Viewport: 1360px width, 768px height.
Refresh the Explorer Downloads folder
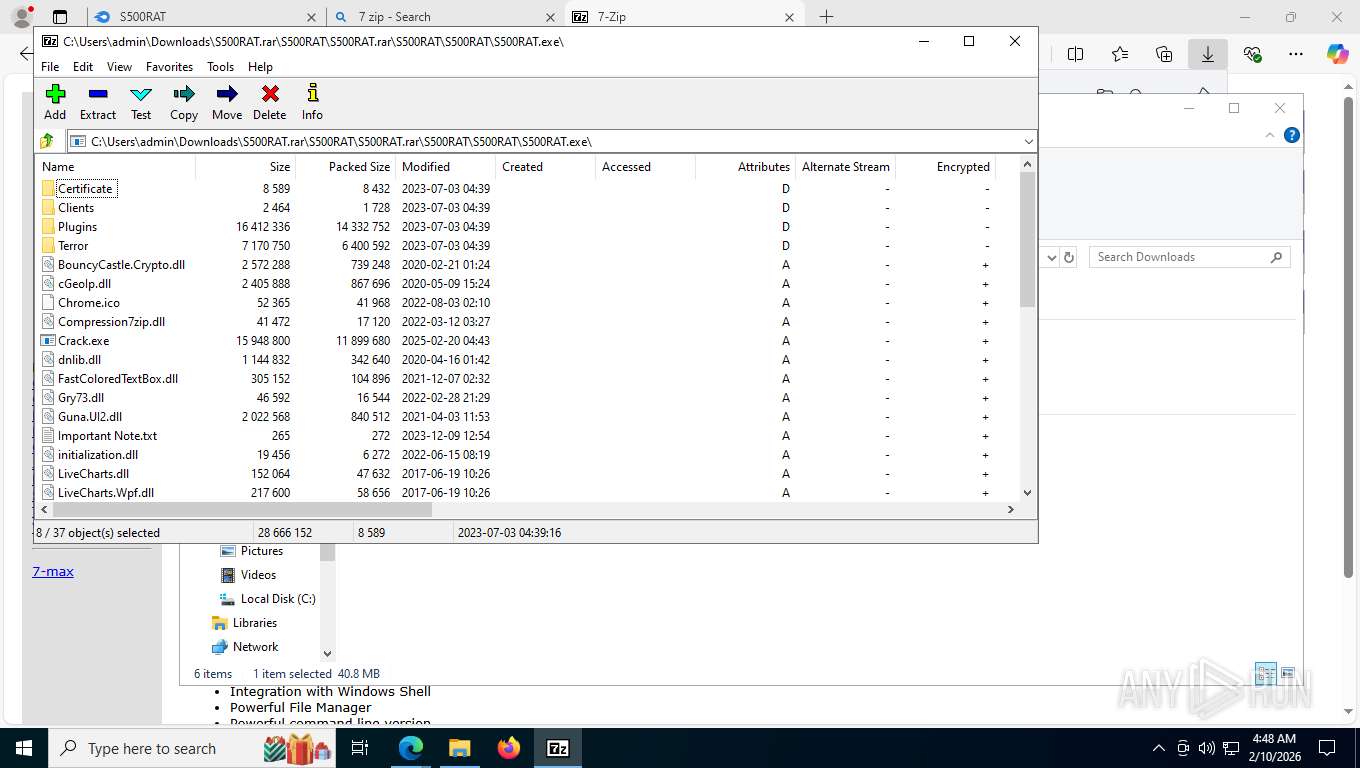[1069, 257]
